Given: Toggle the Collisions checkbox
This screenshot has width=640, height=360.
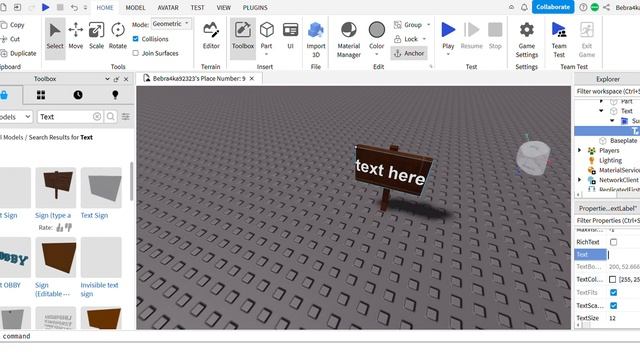Looking at the screenshot, I should [136, 39].
